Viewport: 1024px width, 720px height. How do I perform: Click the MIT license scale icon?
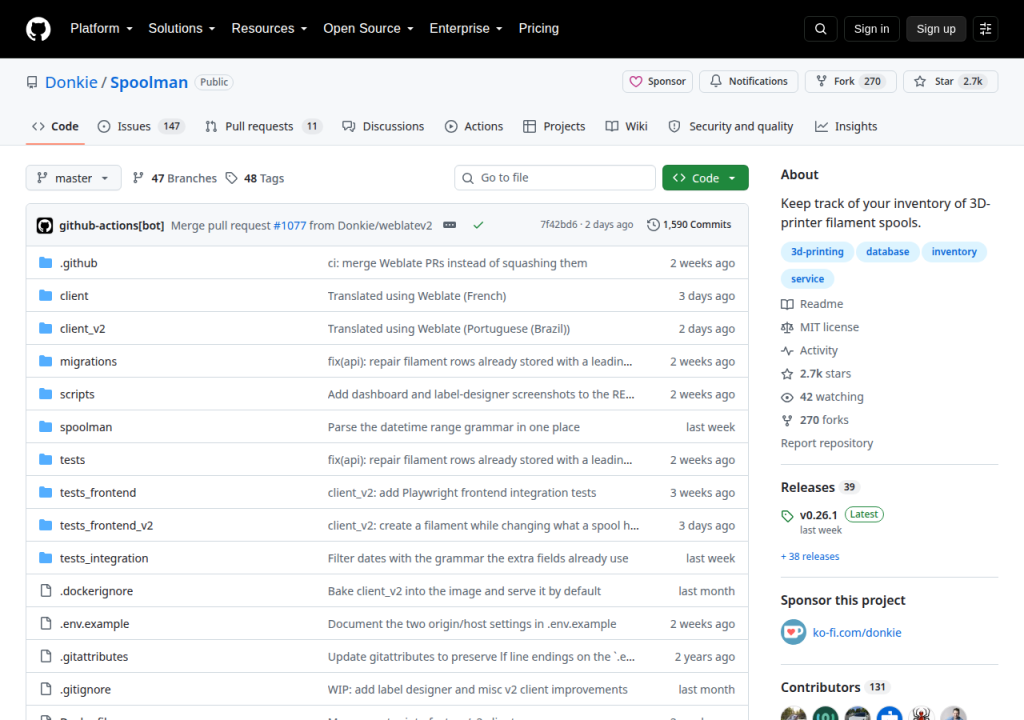(x=788, y=327)
